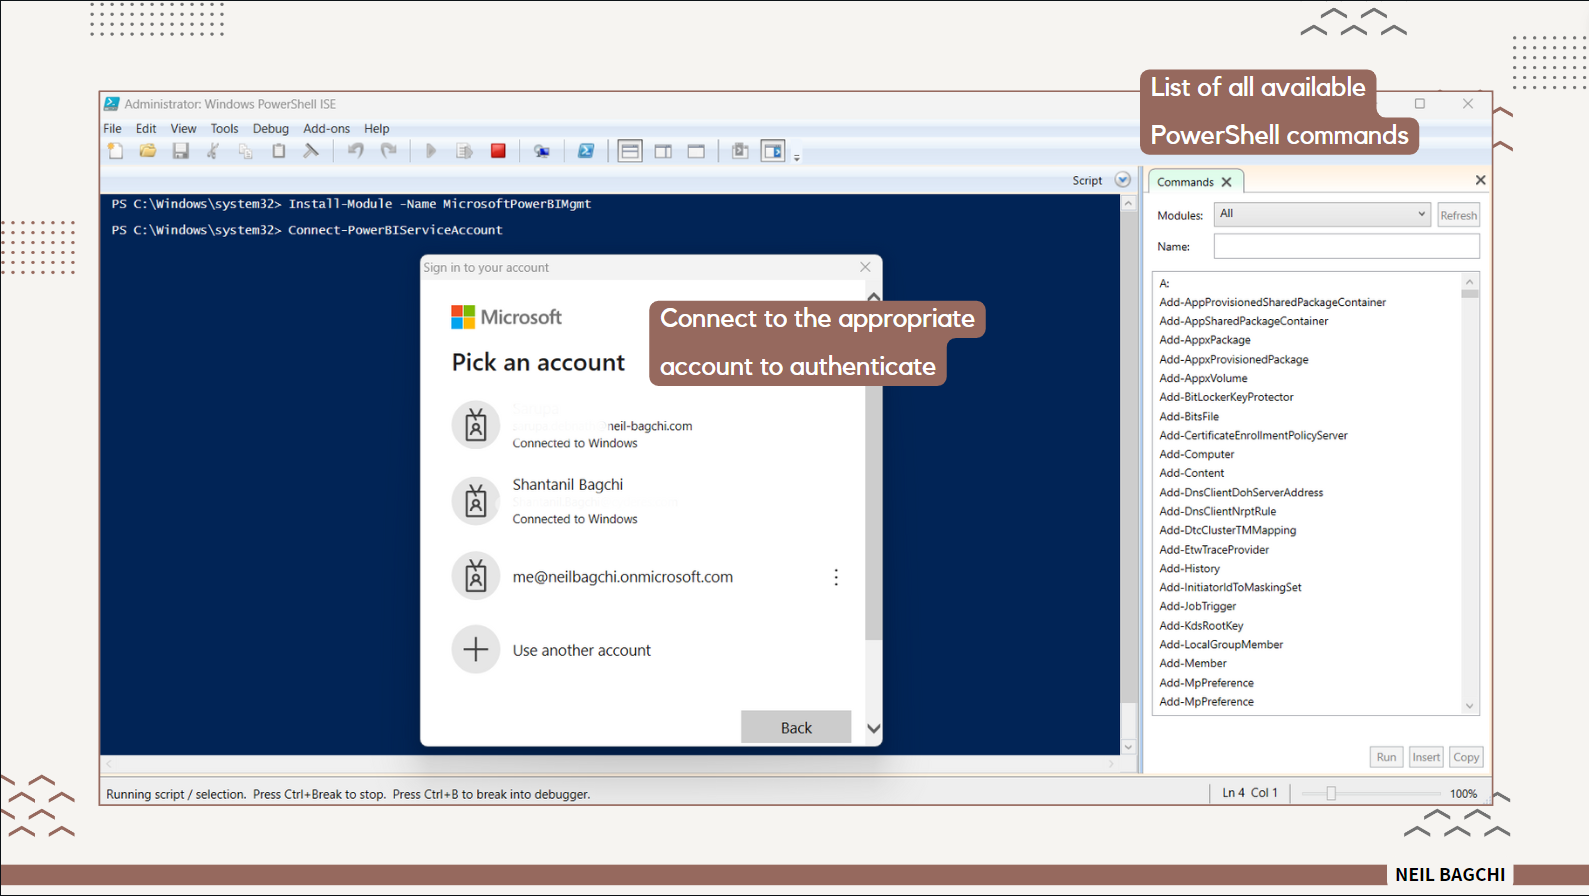The height and width of the screenshot is (896, 1589).
Task: Show script pane on top layout icon
Action: tap(630, 152)
